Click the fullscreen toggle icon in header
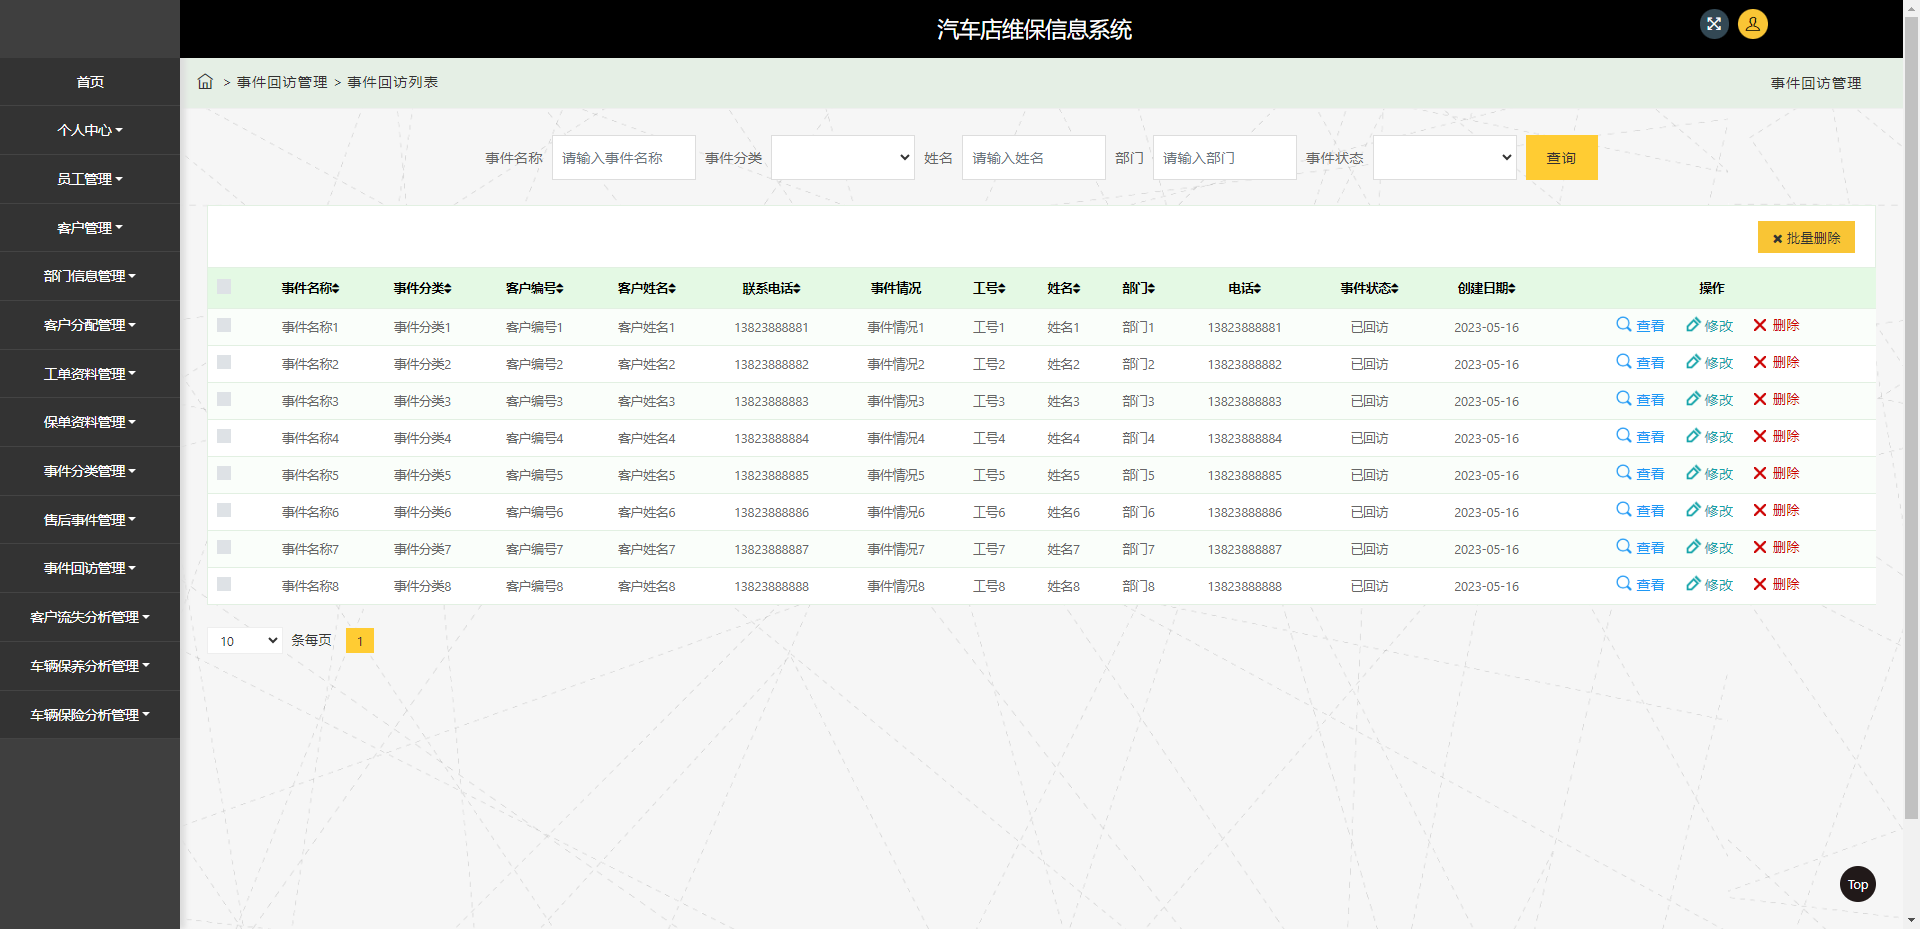 1714,24
